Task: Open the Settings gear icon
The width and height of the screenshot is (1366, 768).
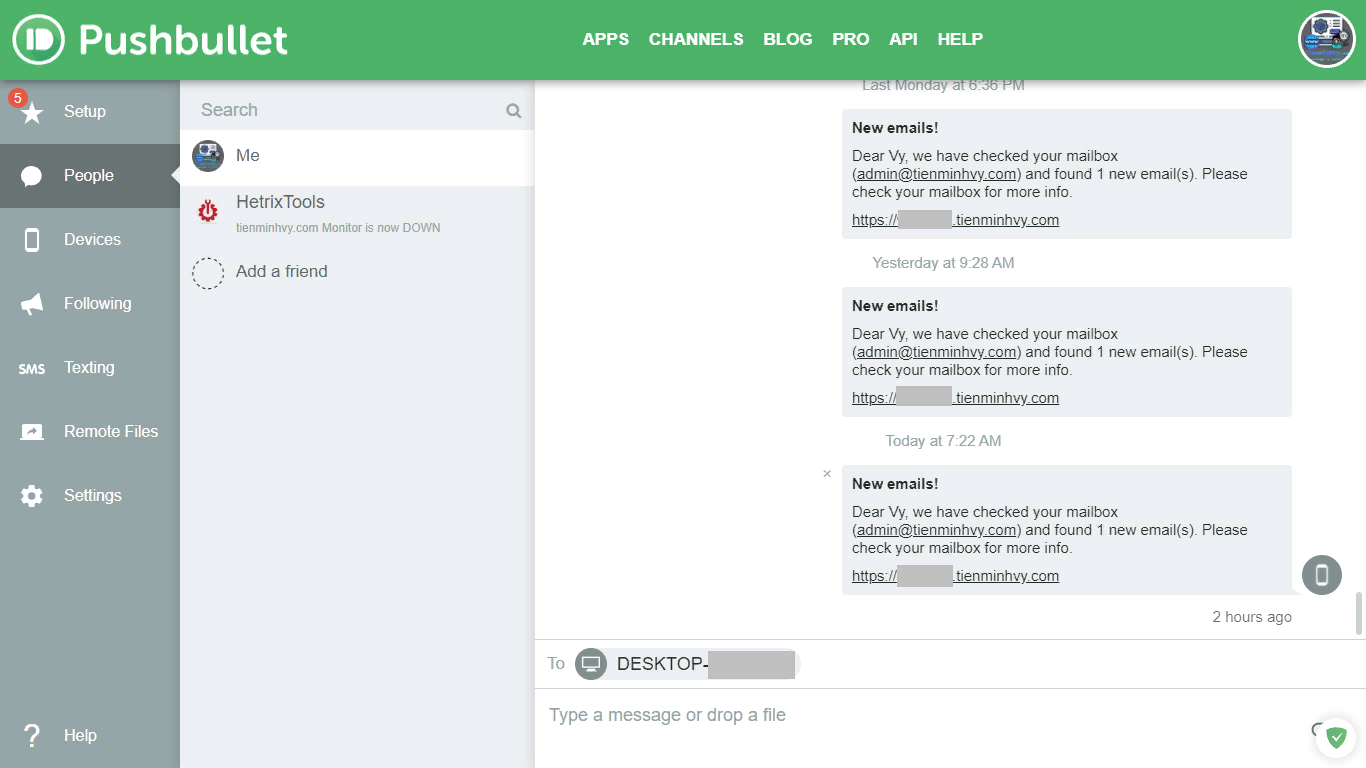Action: [x=32, y=496]
